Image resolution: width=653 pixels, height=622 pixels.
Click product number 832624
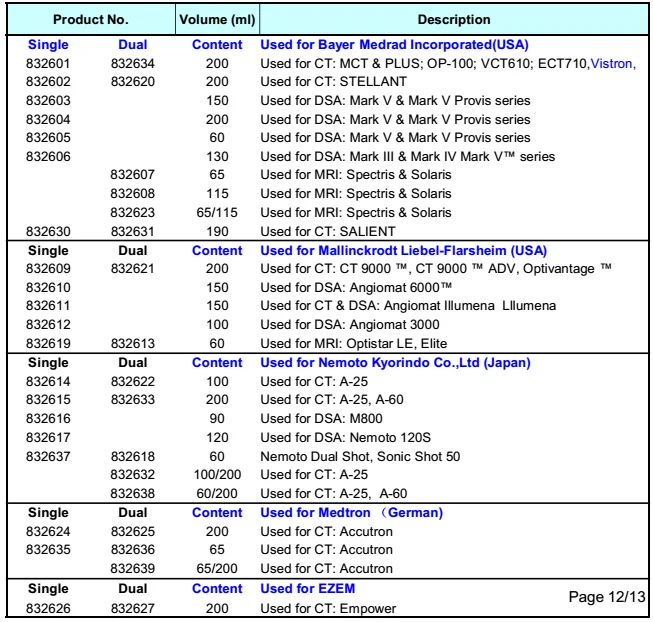click(x=48, y=532)
